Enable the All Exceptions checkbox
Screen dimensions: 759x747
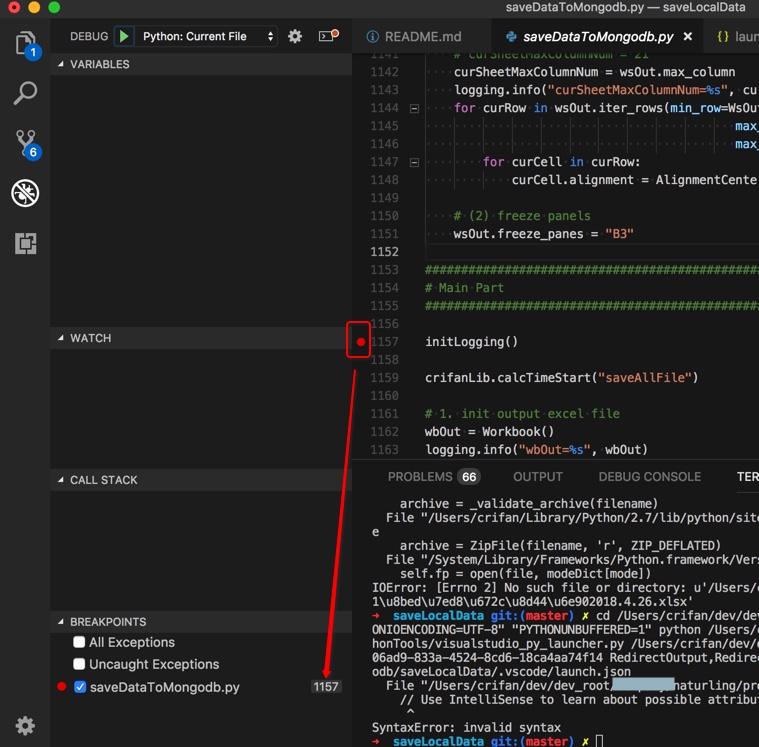[79, 642]
